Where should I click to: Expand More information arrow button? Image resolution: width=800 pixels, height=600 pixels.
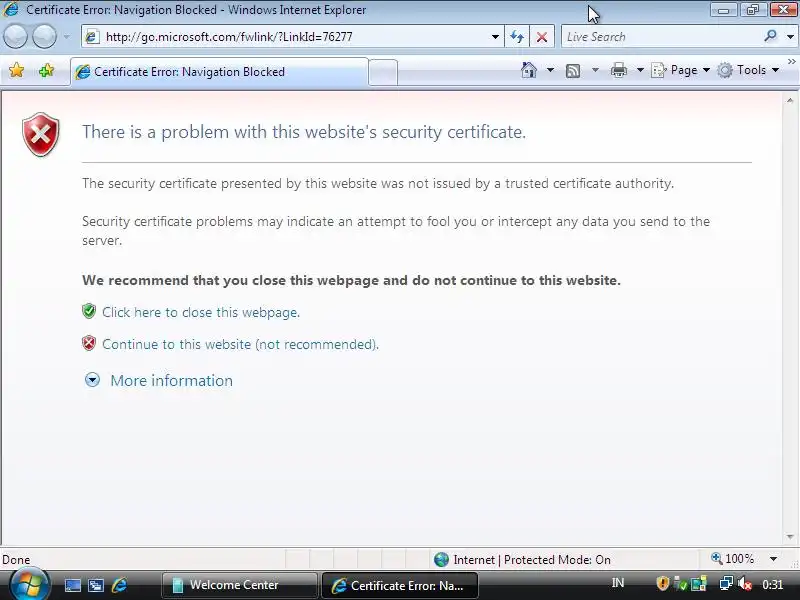92,380
